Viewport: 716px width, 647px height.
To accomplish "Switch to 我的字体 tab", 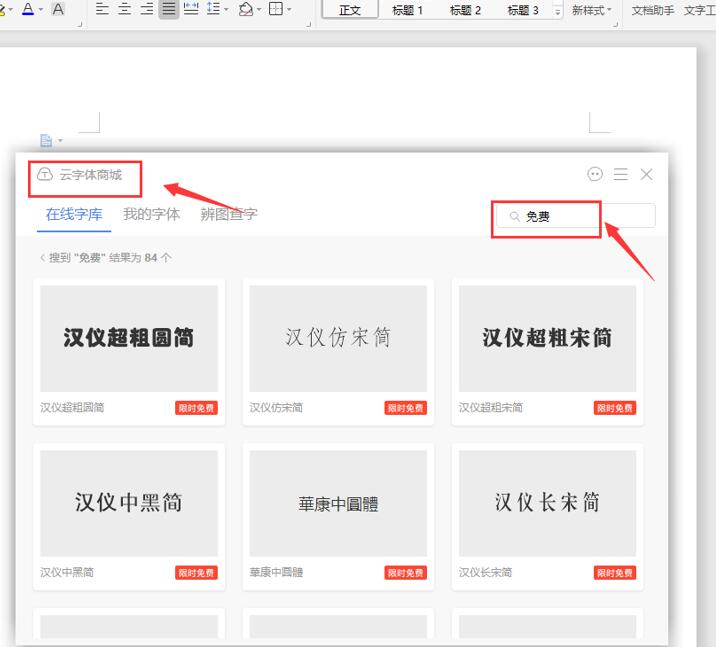I will tap(152, 214).
